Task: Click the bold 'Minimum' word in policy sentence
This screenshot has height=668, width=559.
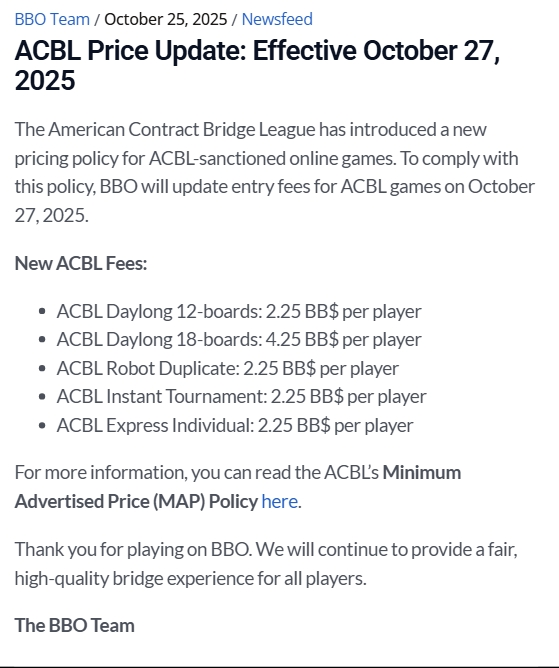Action: click(x=422, y=473)
